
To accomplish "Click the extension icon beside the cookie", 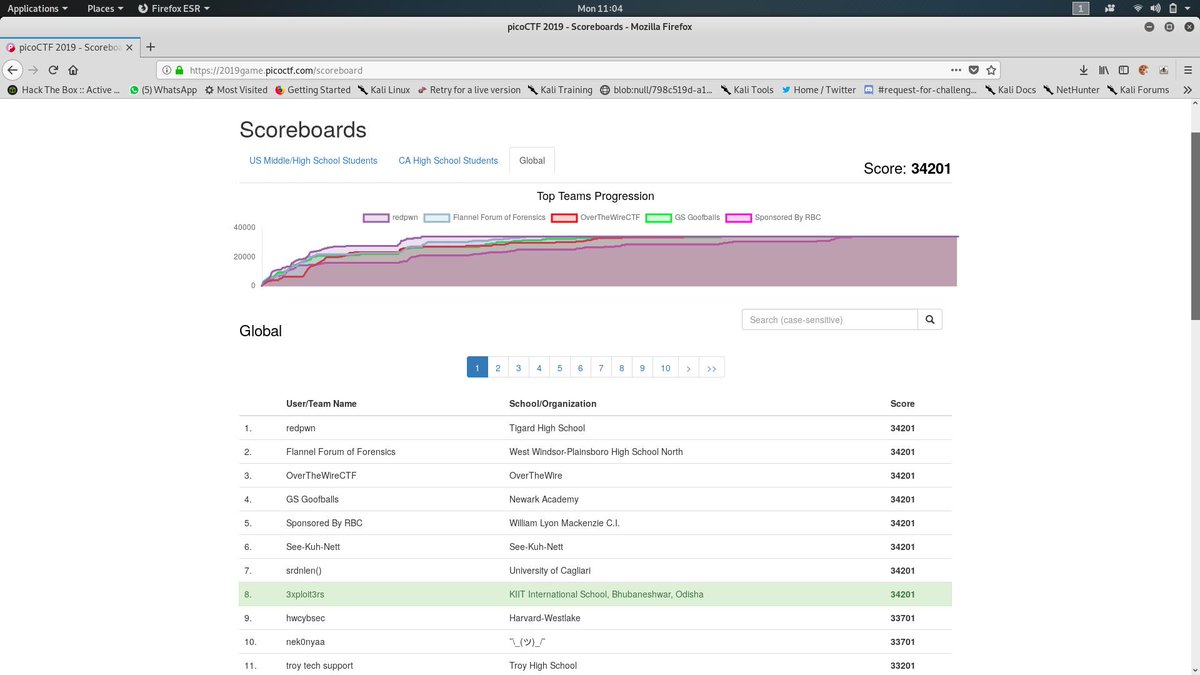I will (x=1163, y=70).
